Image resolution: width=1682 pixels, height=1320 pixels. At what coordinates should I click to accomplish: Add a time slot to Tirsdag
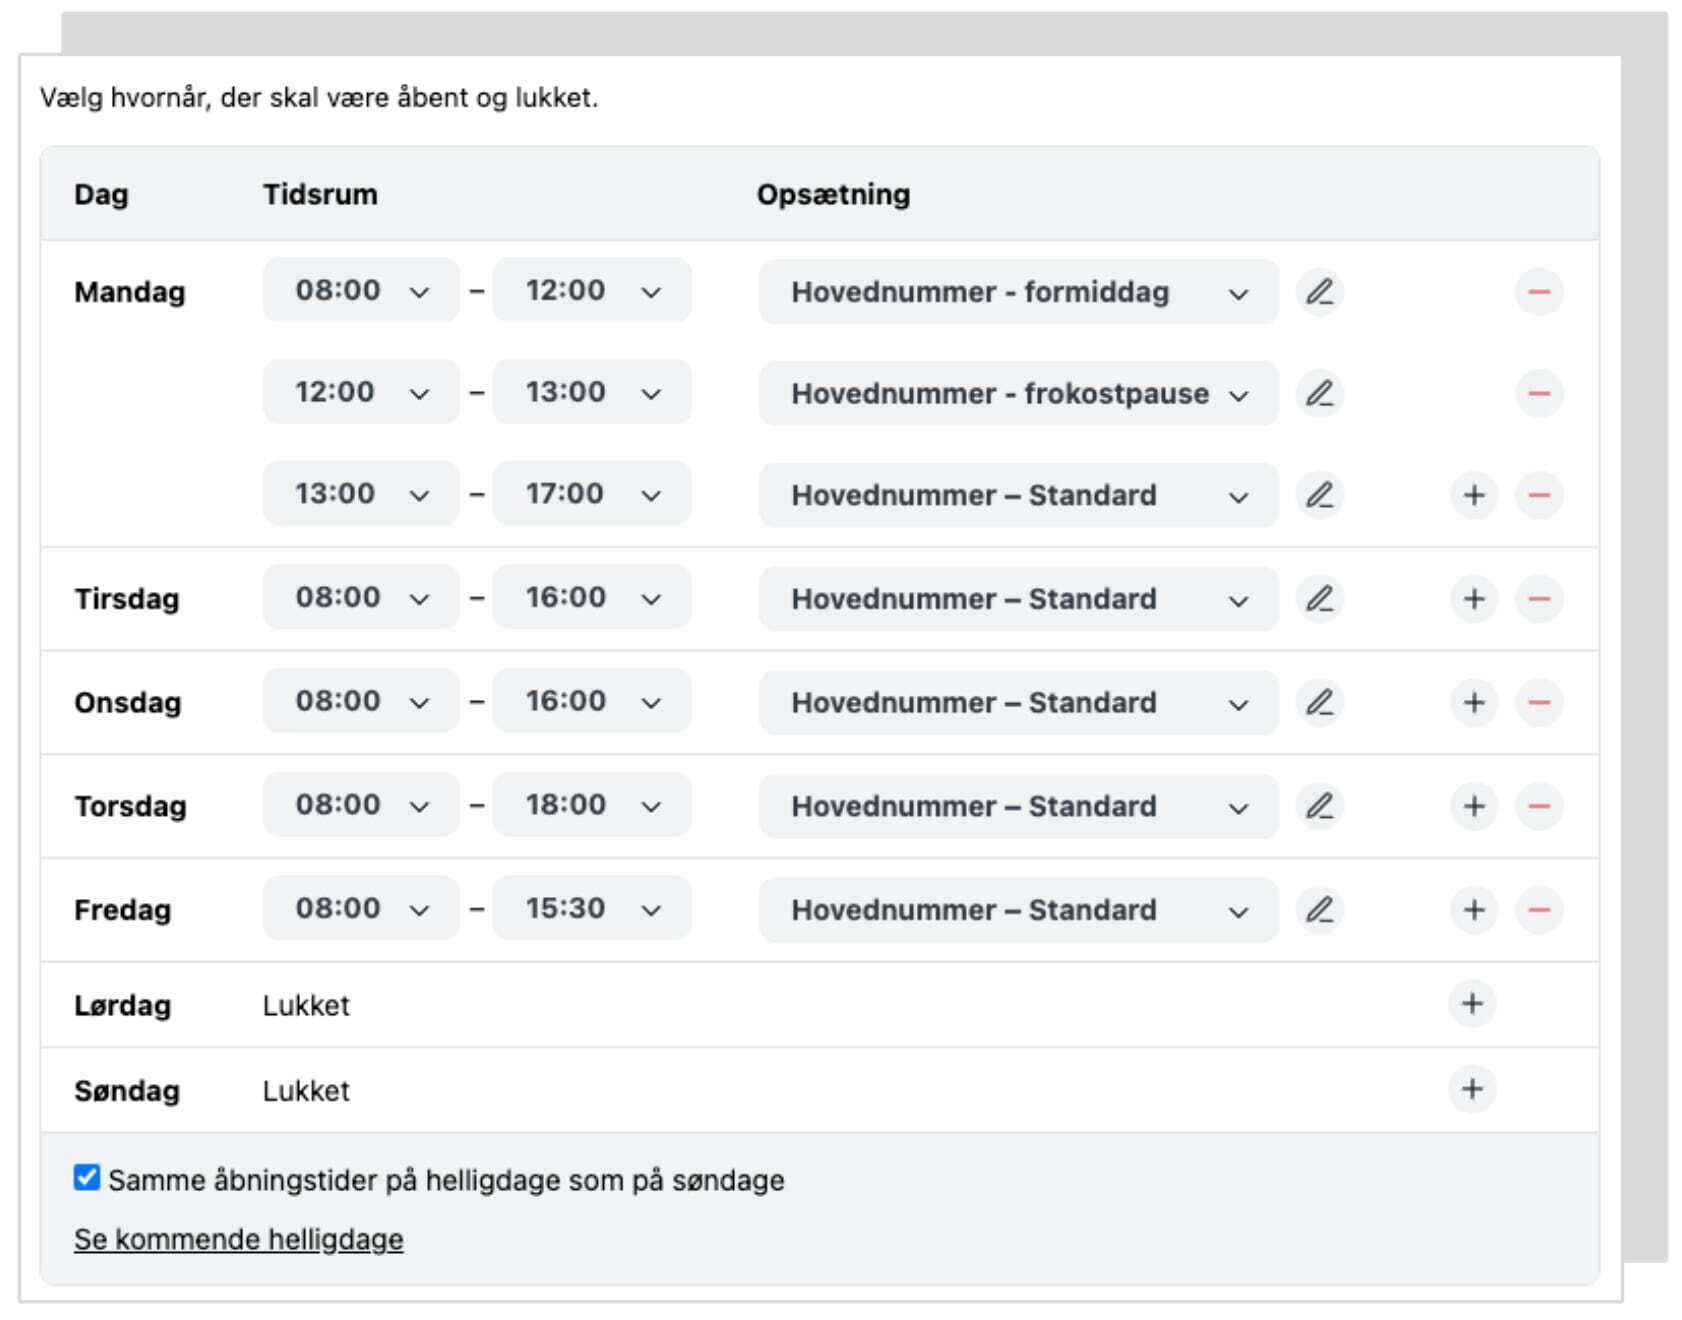[x=1474, y=599]
